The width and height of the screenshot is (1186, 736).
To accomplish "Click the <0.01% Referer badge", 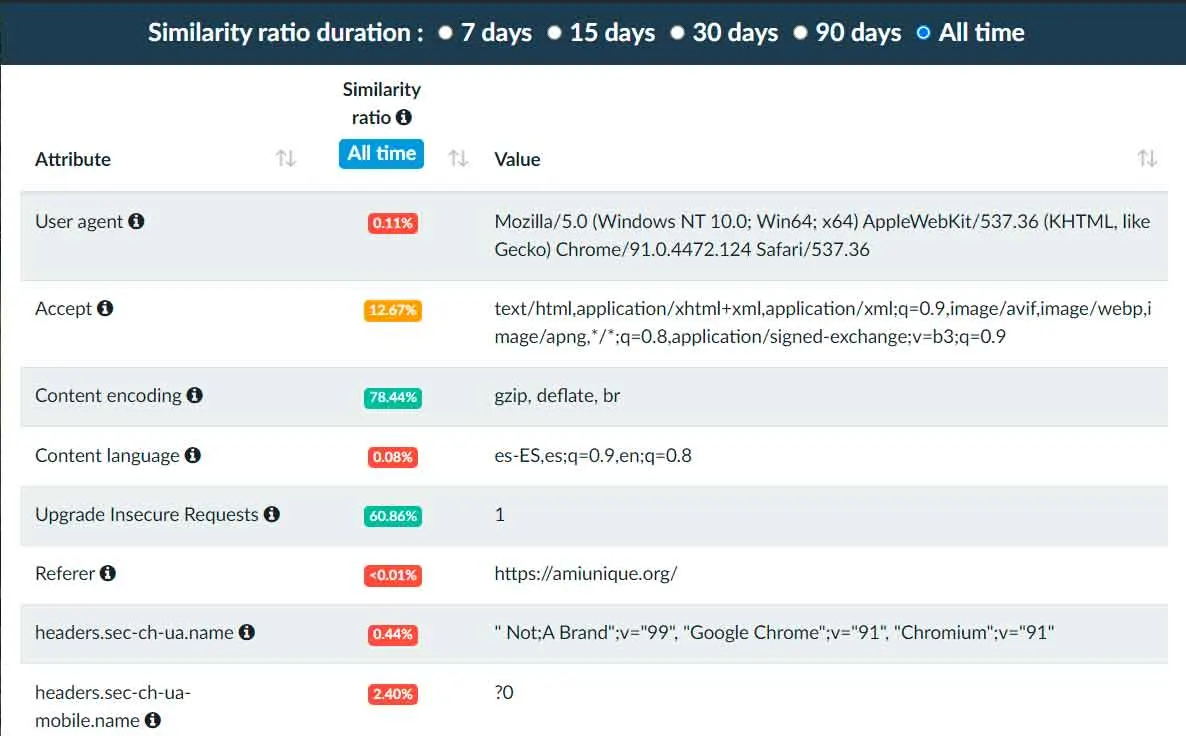I will (393, 575).
